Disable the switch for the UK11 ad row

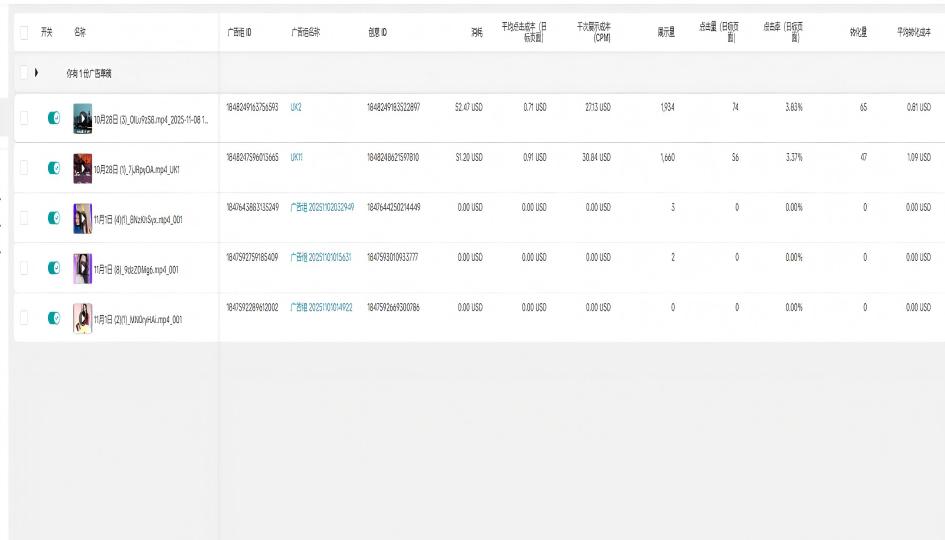(x=53, y=169)
